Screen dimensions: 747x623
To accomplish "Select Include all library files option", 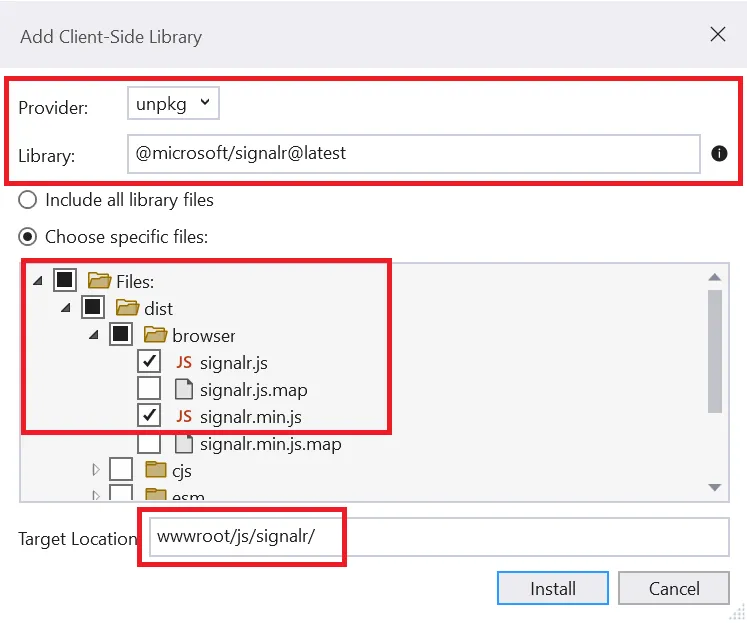I will click(x=29, y=200).
